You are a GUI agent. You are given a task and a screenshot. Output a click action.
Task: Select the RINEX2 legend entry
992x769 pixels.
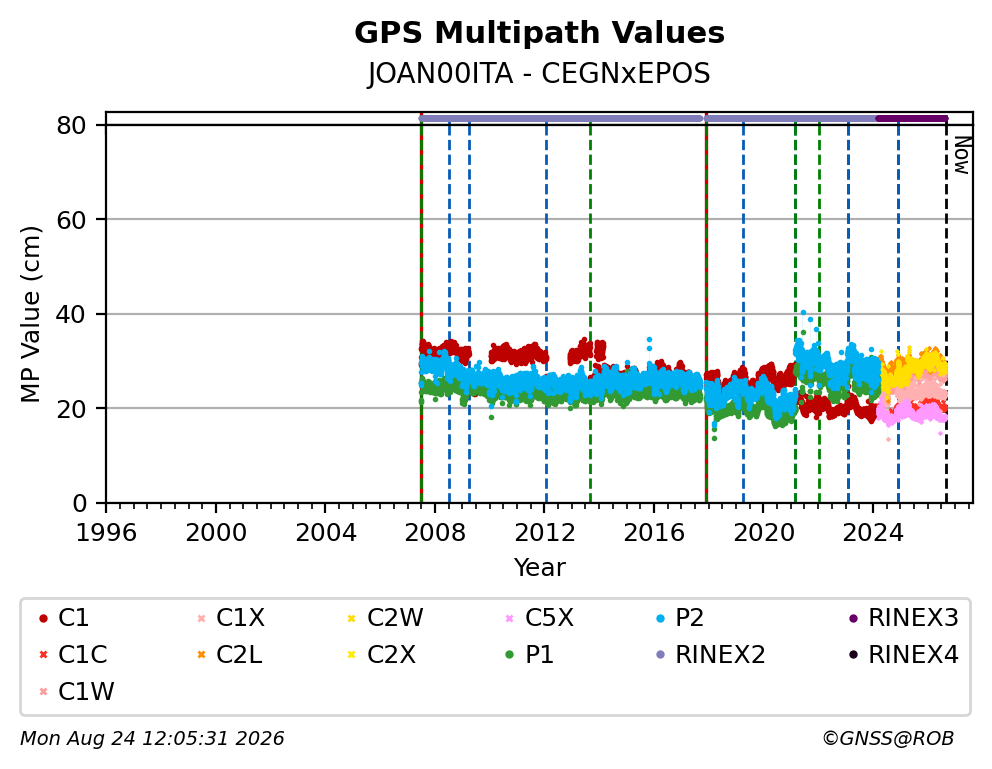pos(710,655)
